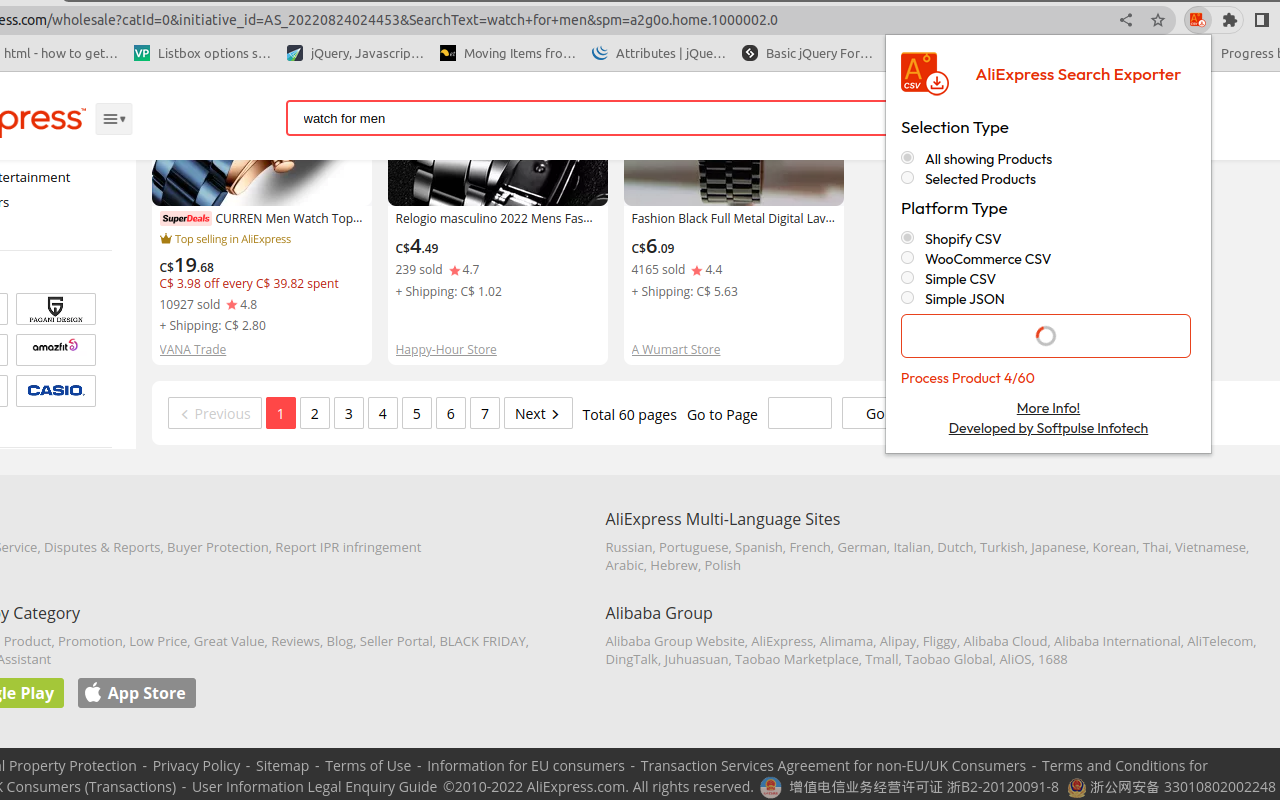Click the share page icon in address bar
Image resolution: width=1280 pixels, height=800 pixels.
pyautogui.click(x=1126, y=20)
